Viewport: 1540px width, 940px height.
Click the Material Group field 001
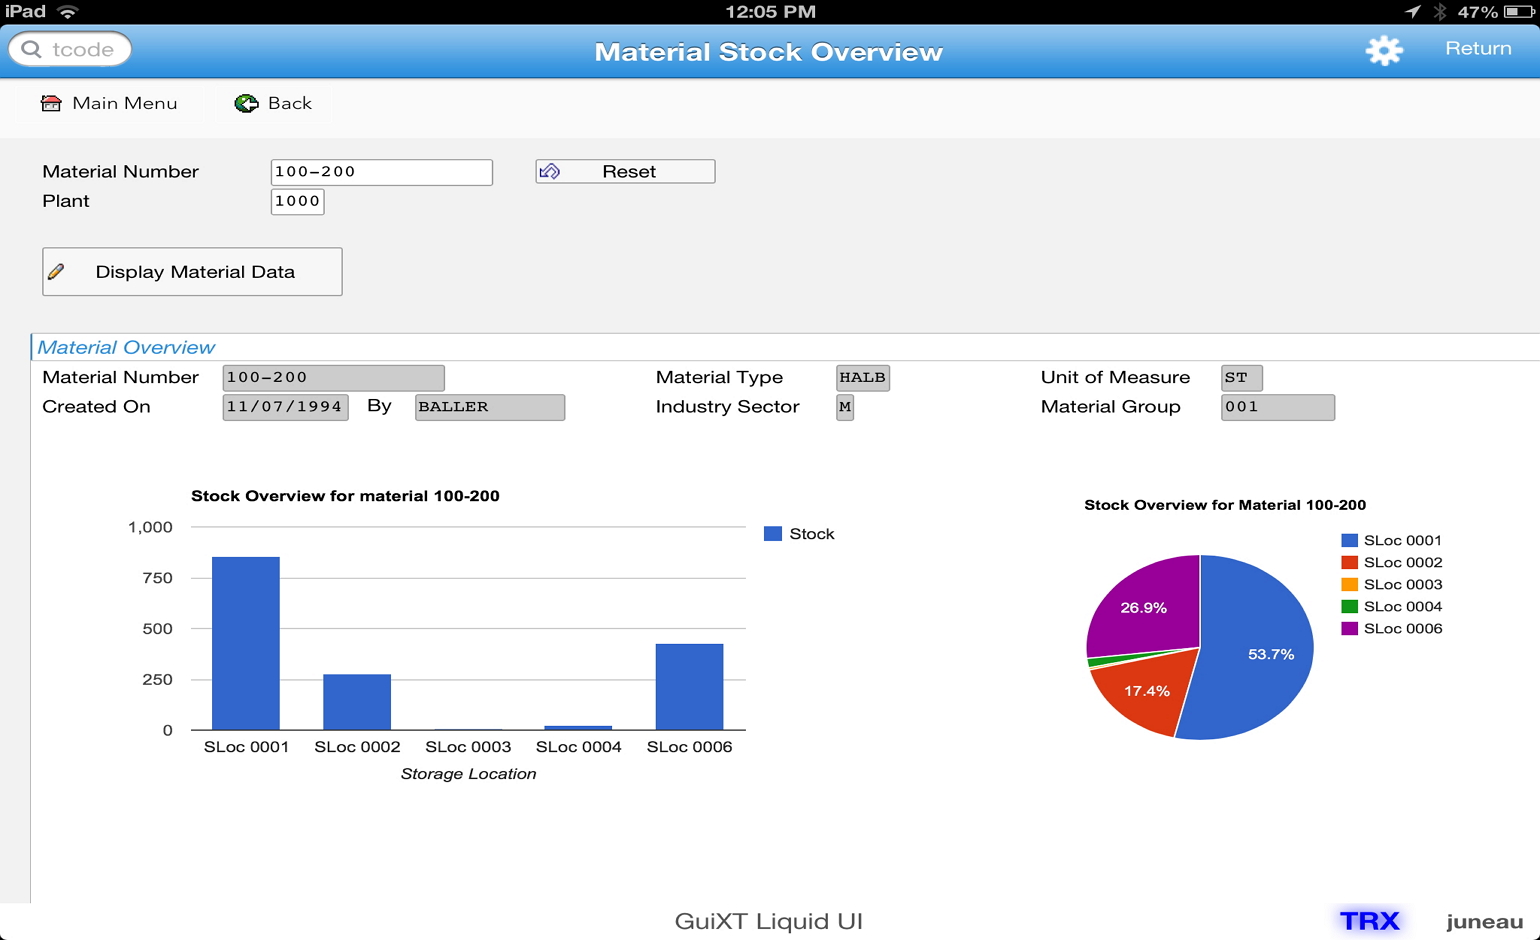(x=1277, y=407)
